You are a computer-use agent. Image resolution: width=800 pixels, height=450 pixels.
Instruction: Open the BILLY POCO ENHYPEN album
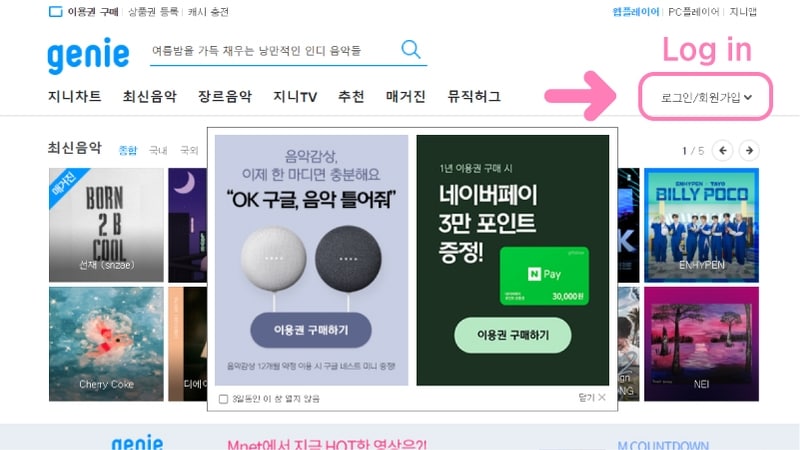(x=701, y=225)
